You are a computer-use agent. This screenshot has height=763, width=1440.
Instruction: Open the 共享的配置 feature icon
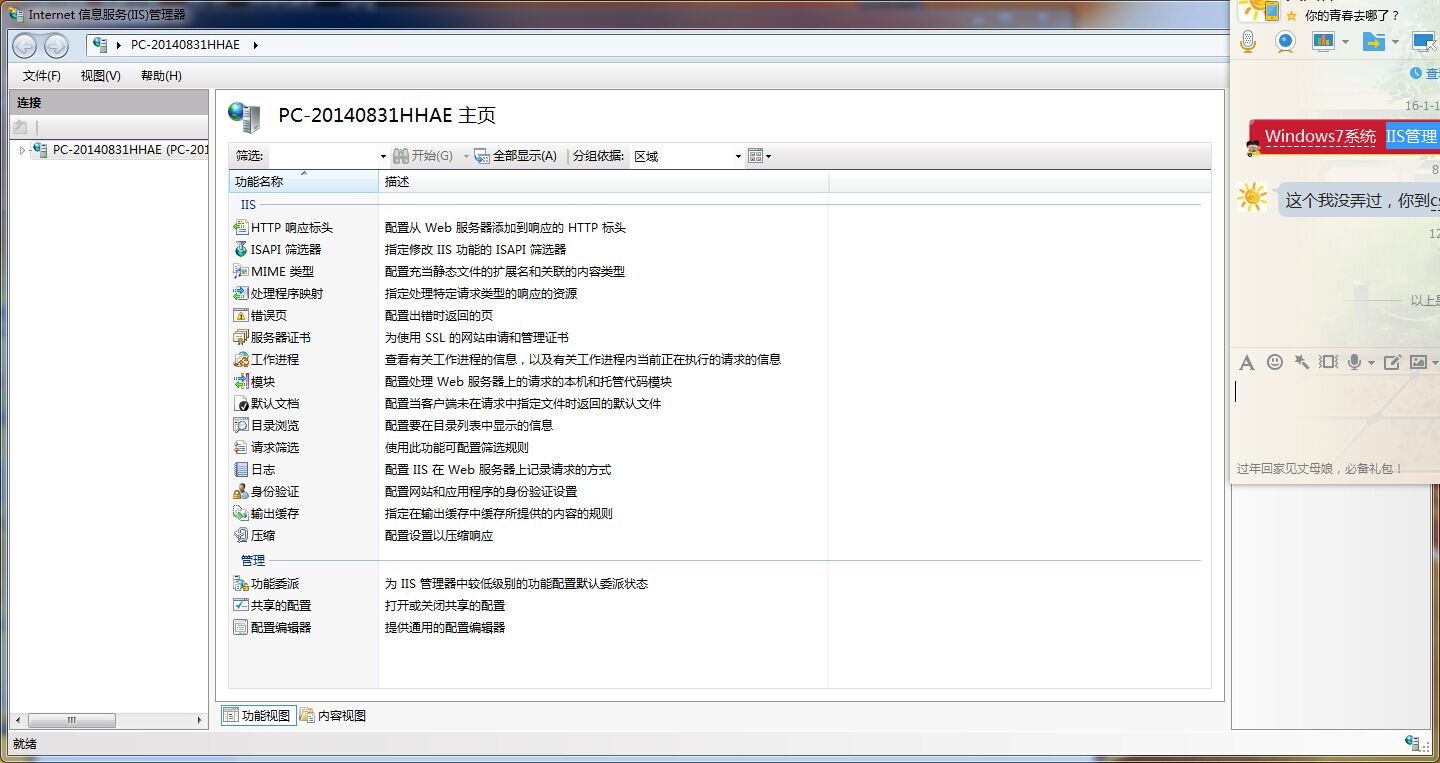coord(240,606)
